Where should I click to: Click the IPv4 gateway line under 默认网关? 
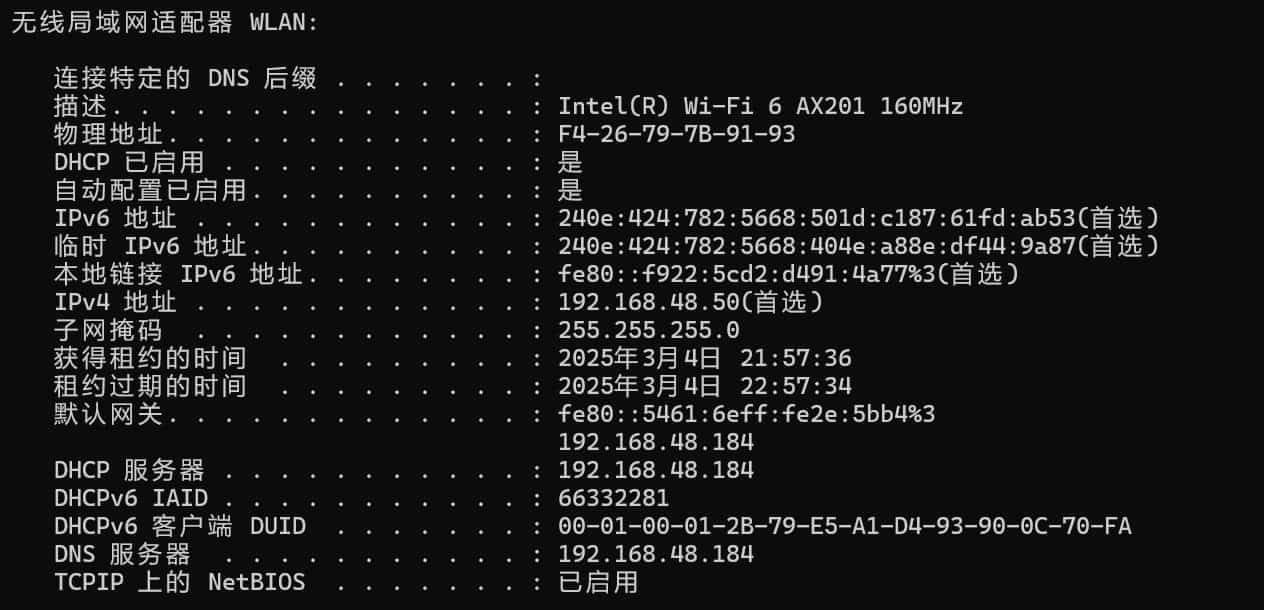656,442
